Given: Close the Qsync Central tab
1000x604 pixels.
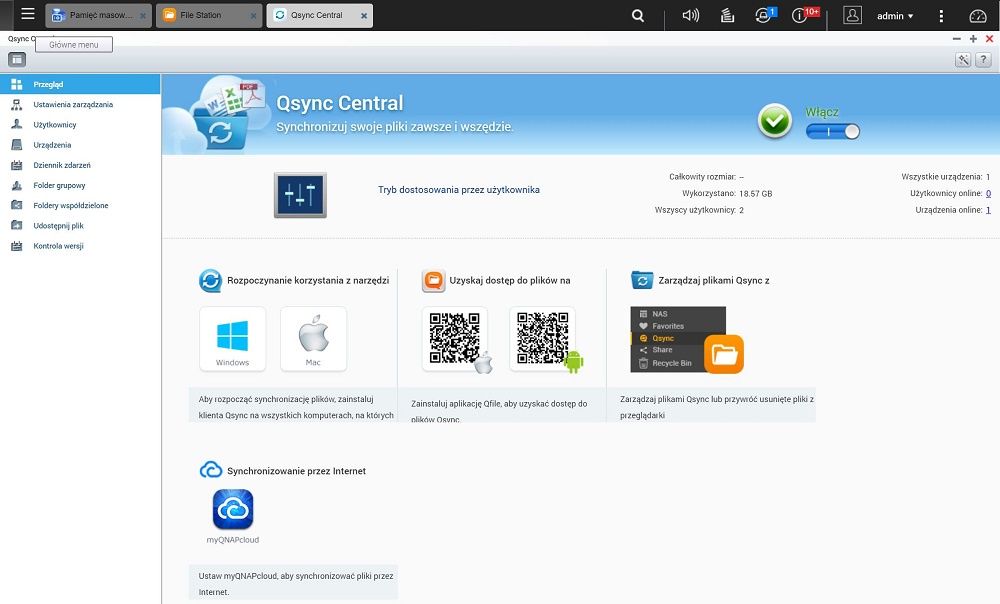Looking at the screenshot, I should tap(364, 16).
